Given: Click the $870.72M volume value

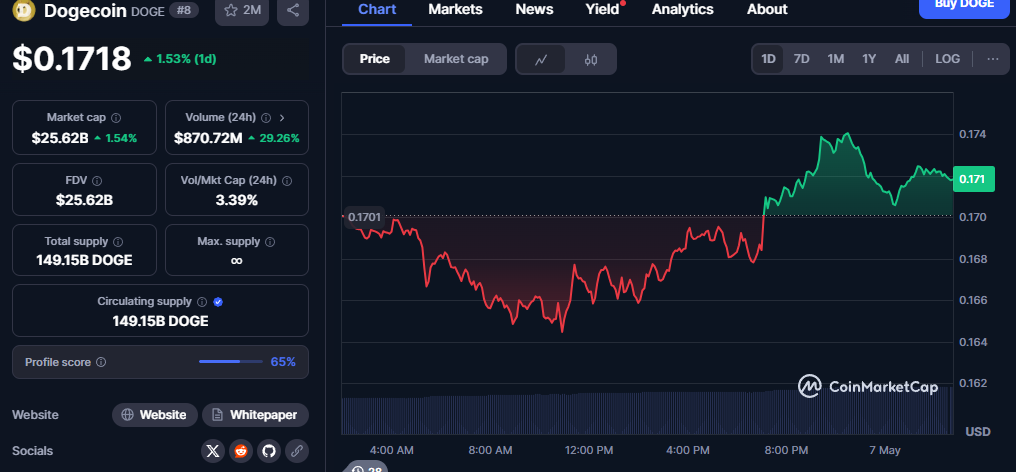Looking at the screenshot, I should click(208, 138).
